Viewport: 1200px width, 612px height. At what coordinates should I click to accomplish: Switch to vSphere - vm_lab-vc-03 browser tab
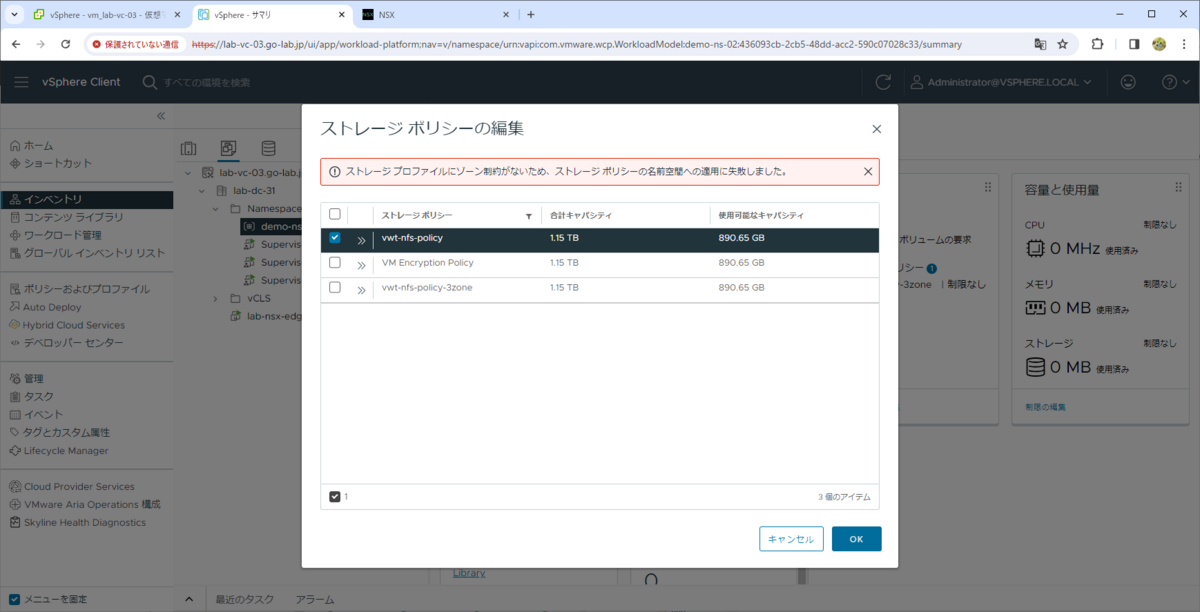pyautogui.click(x=106, y=15)
